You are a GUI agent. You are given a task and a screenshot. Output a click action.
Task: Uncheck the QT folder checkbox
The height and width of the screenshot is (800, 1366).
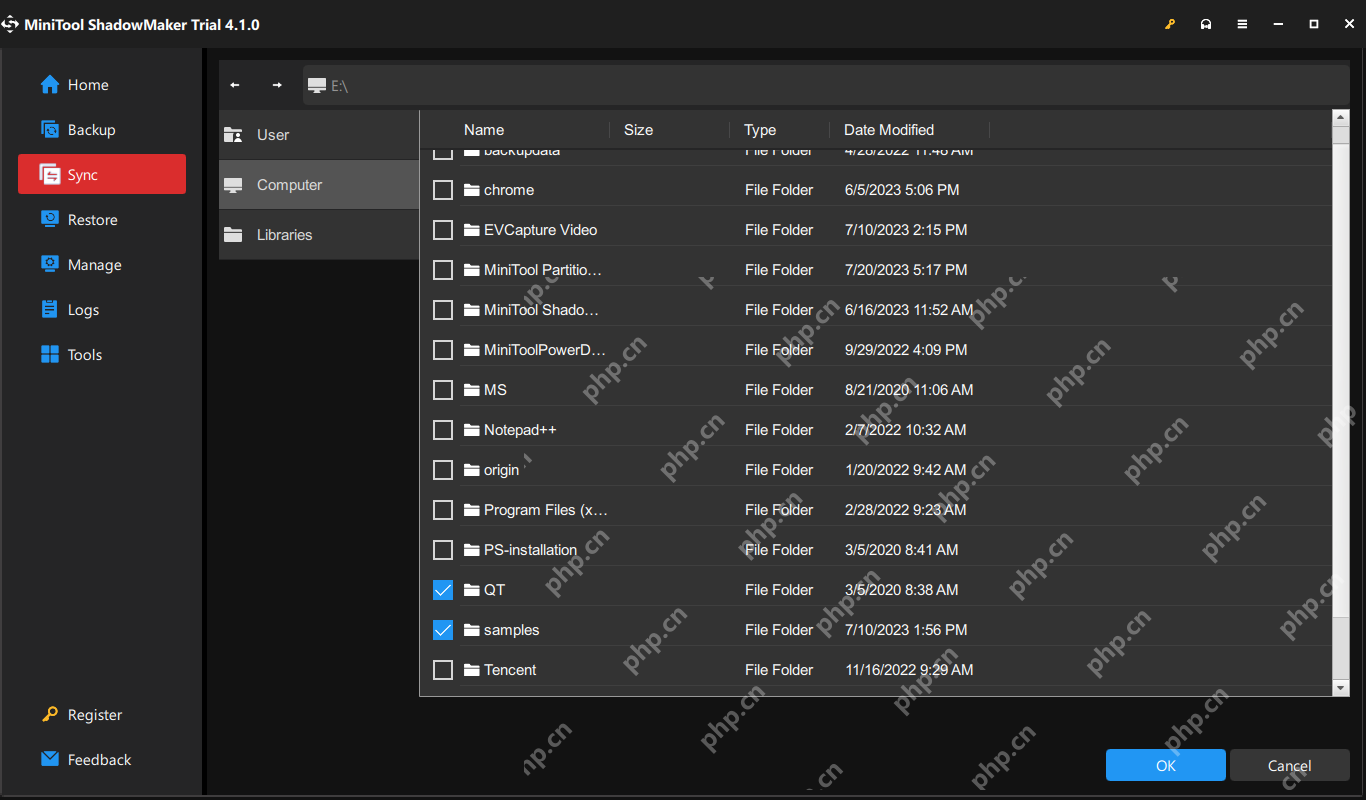point(443,590)
